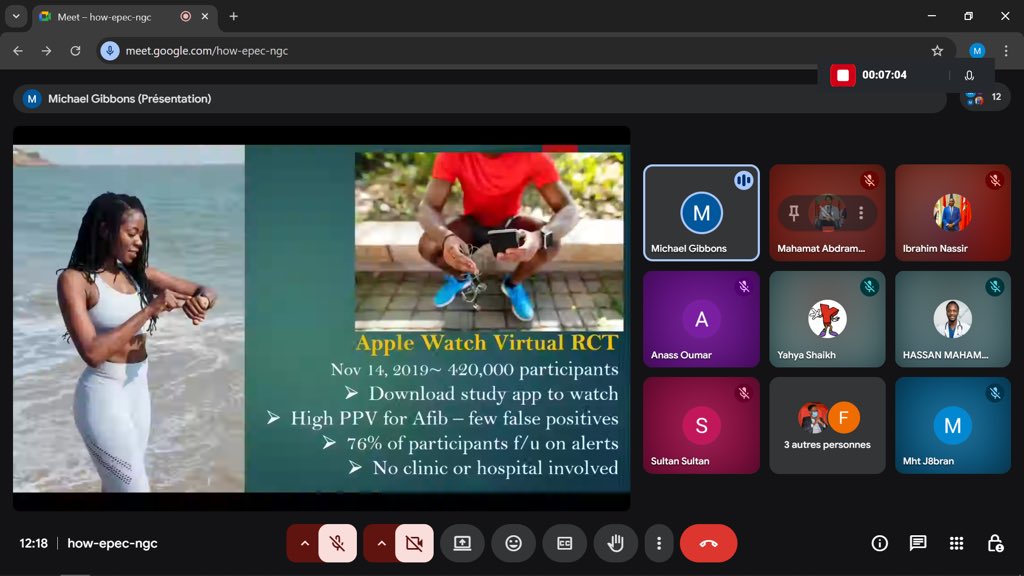Open the emoji reactions panel
1024x576 pixels.
click(x=513, y=543)
